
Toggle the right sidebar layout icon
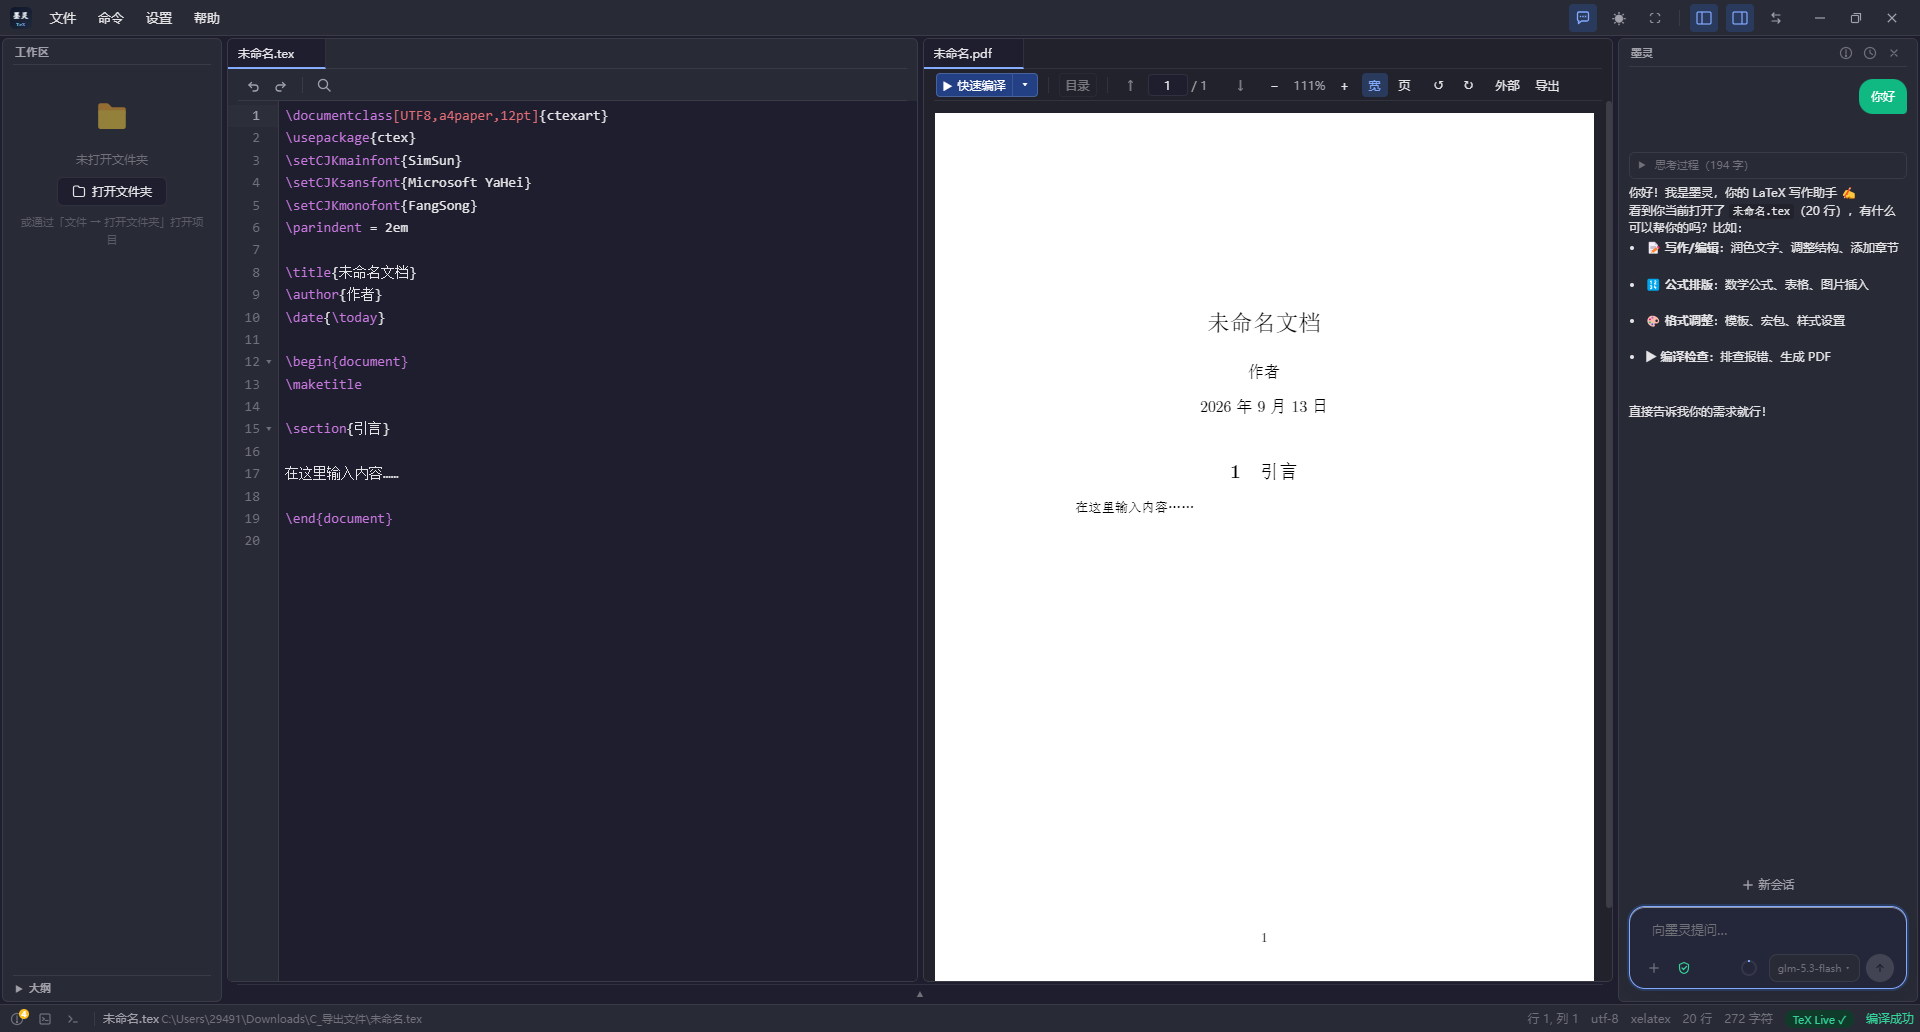tap(1740, 18)
